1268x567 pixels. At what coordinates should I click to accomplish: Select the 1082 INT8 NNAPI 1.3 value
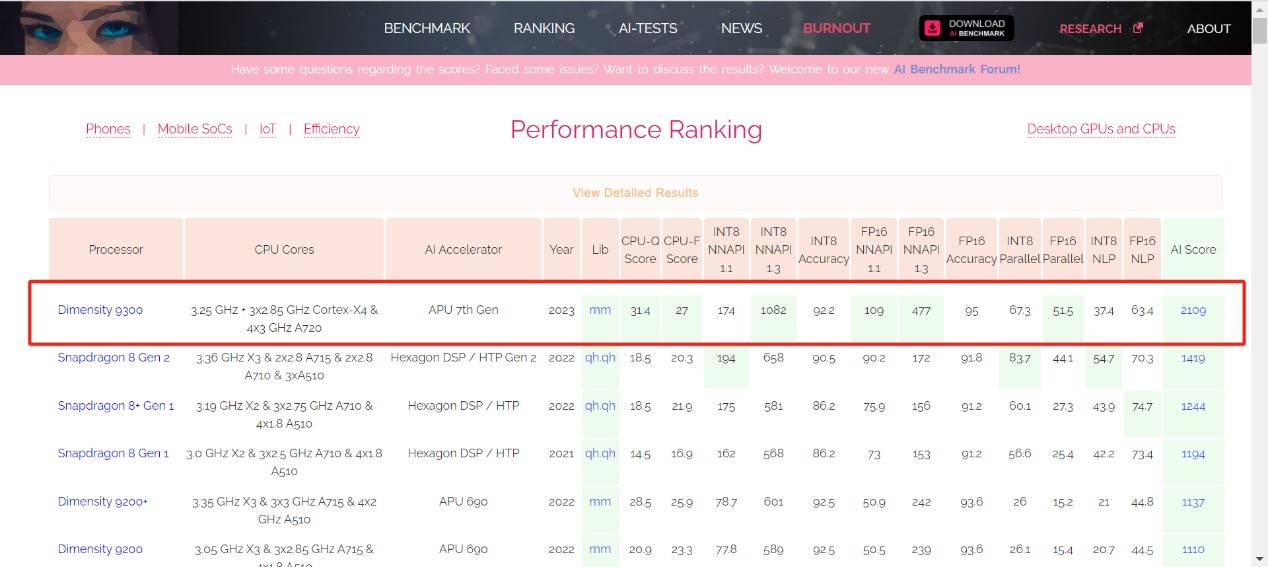click(x=773, y=310)
